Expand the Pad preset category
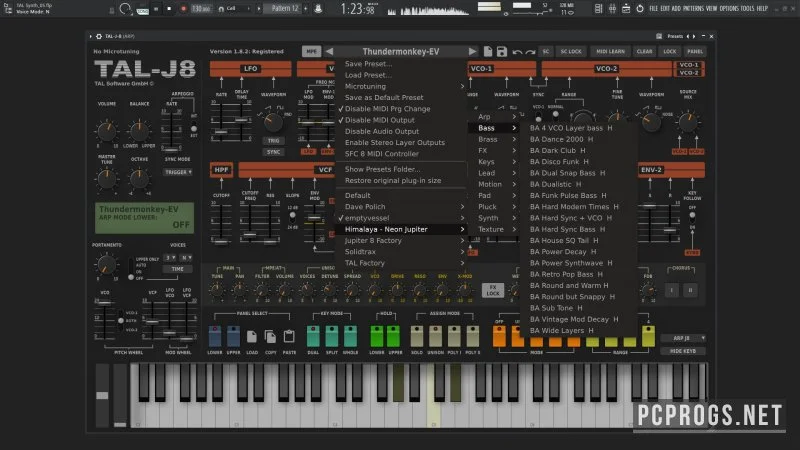Screen dimensions: 800x450 (494, 195)
